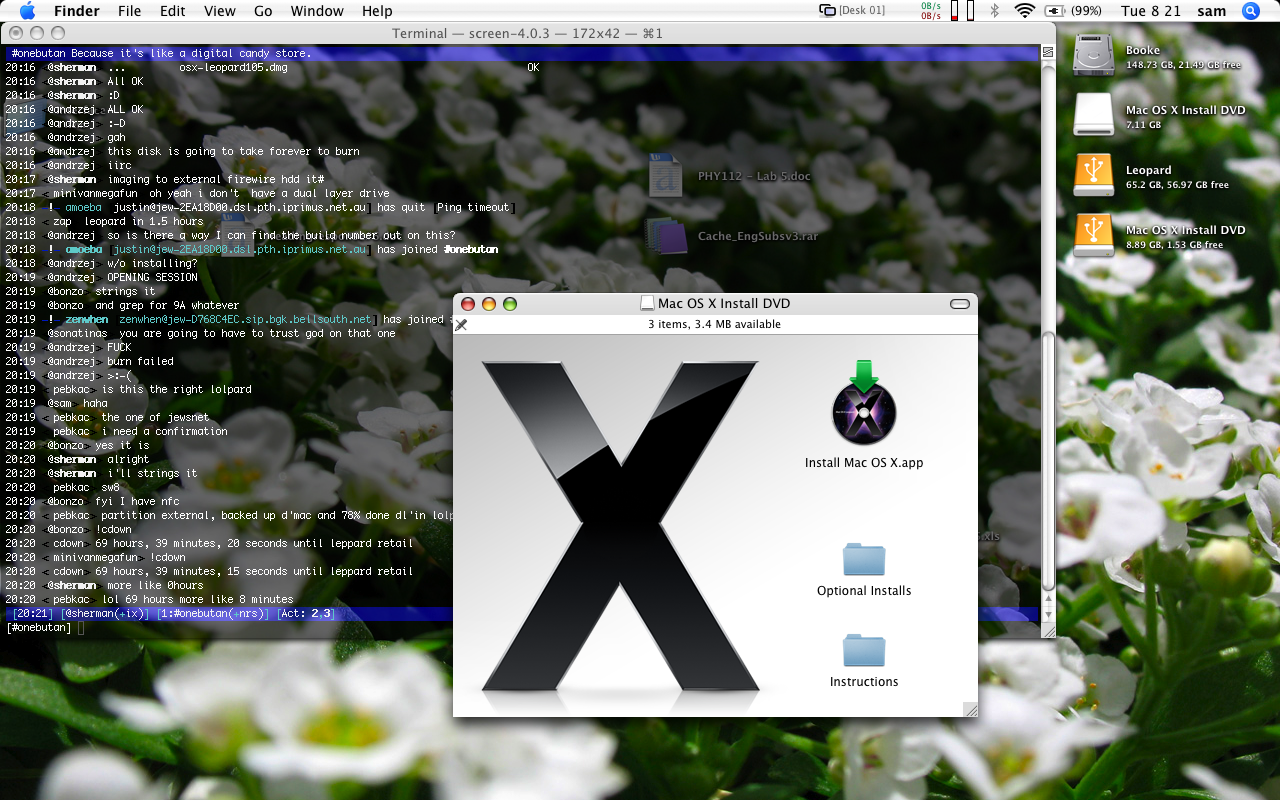The image size is (1280, 800).
Task: Click the sam user menu
Action: pos(1211,11)
